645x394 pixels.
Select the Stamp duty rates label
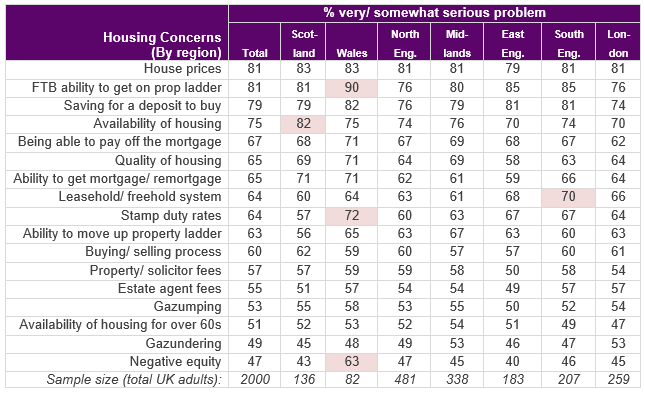(x=171, y=216)
